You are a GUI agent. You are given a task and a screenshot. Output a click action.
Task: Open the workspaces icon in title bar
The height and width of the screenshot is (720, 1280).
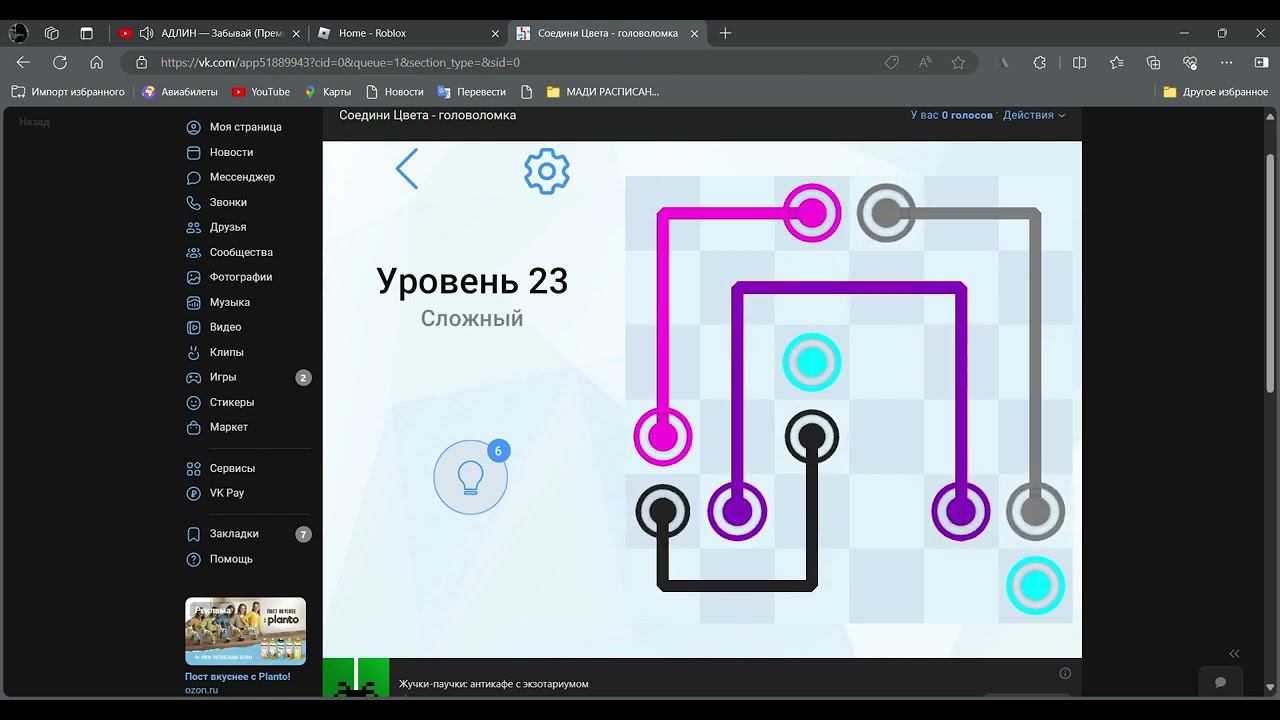coord(52,33)
